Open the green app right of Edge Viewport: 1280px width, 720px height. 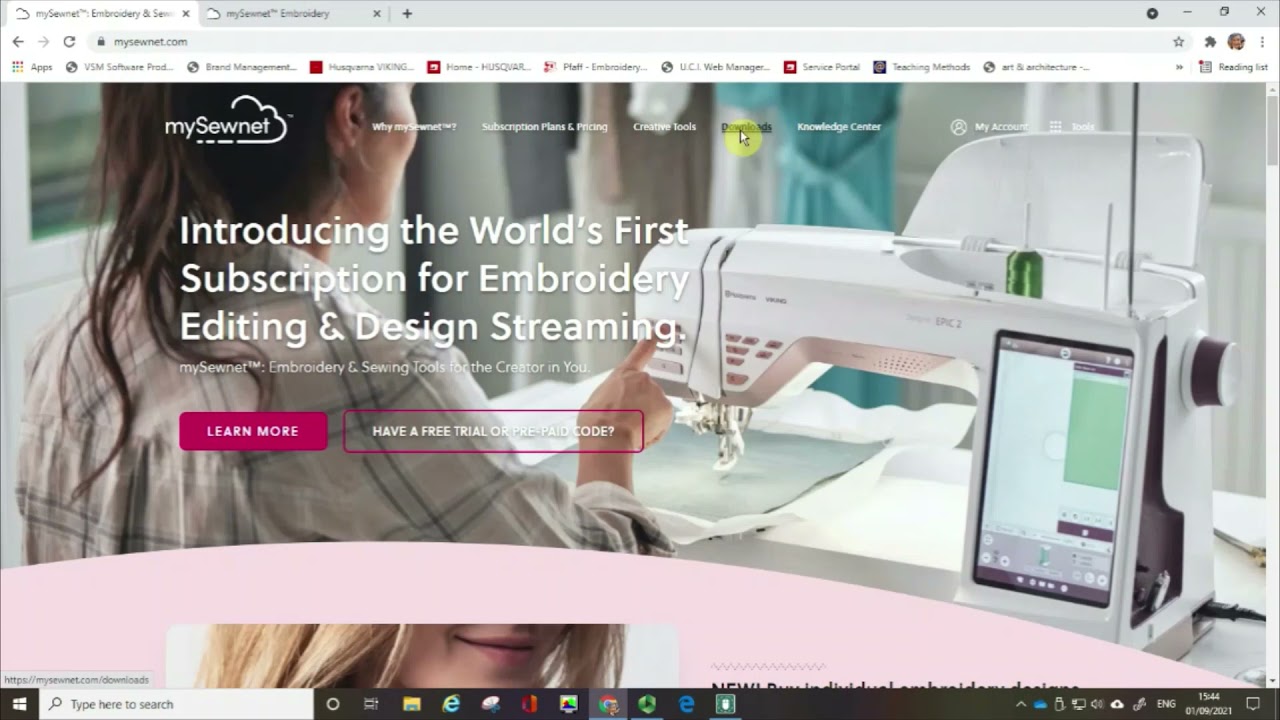coord(725,704)
